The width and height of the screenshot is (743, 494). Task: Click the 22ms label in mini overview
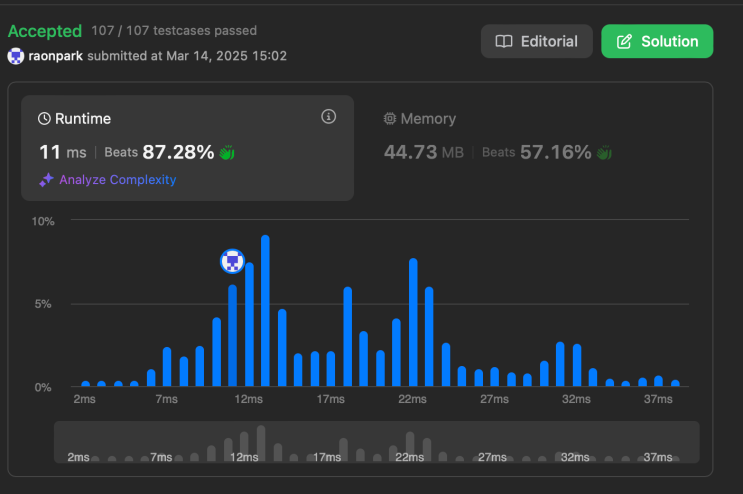tap(409, 457)
